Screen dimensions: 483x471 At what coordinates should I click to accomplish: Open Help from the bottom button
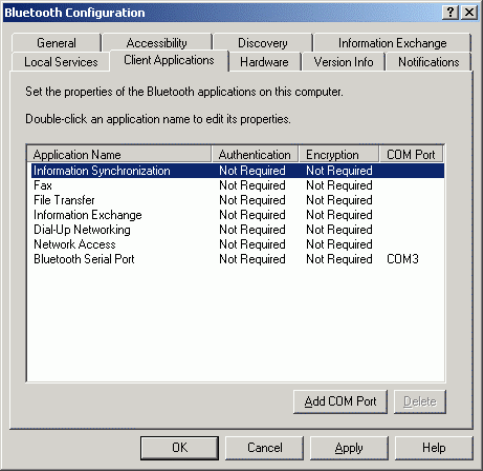(434, 448)
